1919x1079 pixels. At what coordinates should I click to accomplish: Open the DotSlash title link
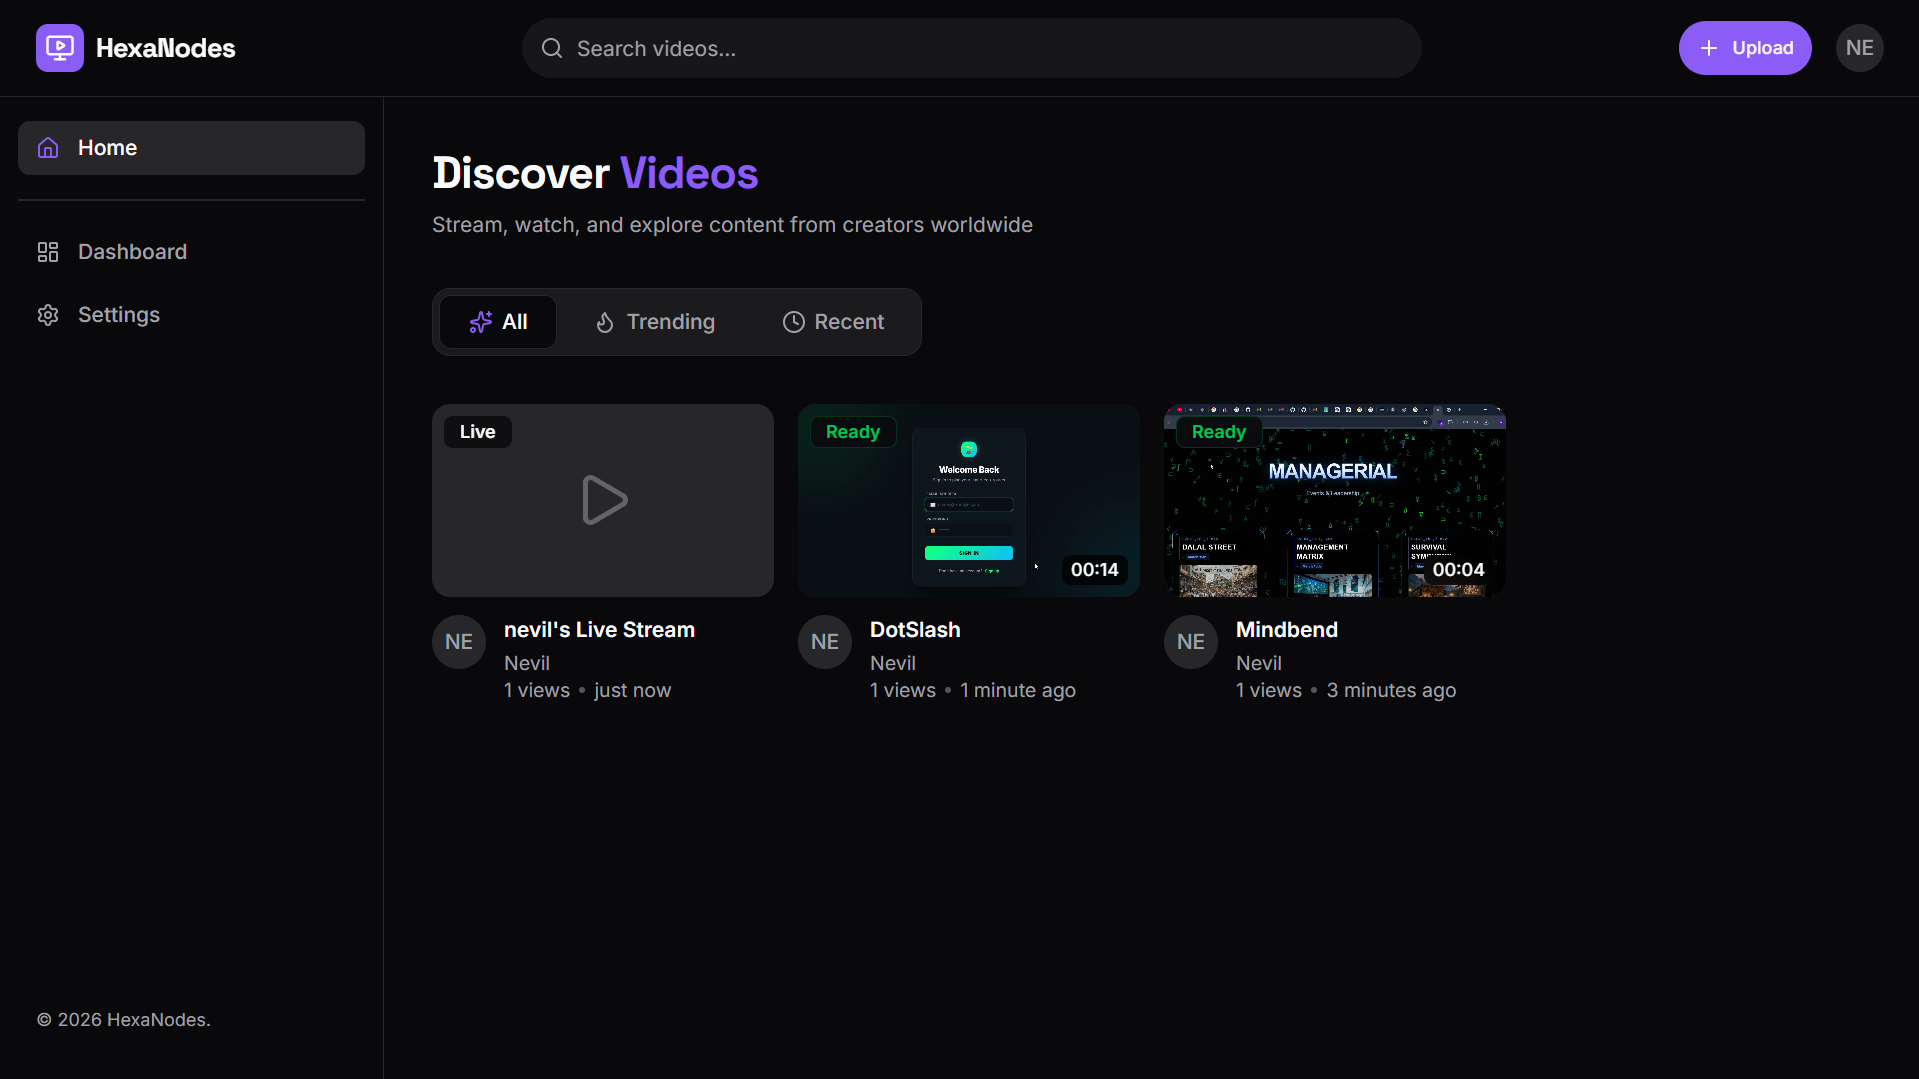coord(915,630)
